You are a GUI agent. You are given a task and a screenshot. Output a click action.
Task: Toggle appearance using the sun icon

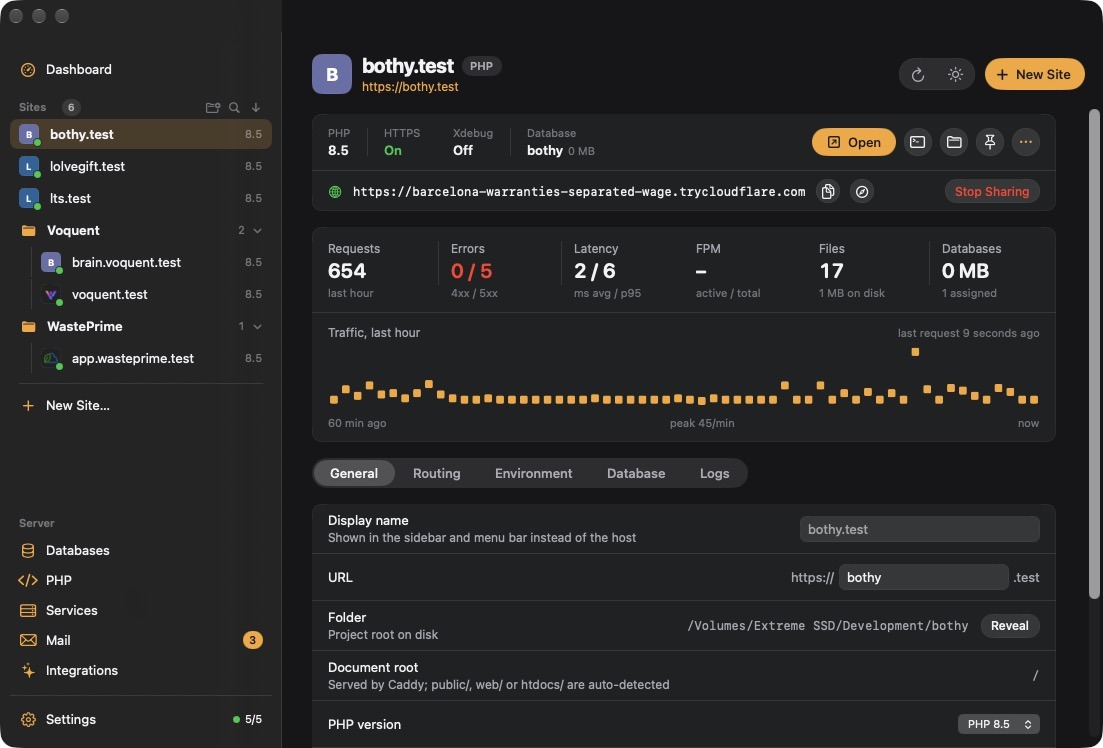955,75
